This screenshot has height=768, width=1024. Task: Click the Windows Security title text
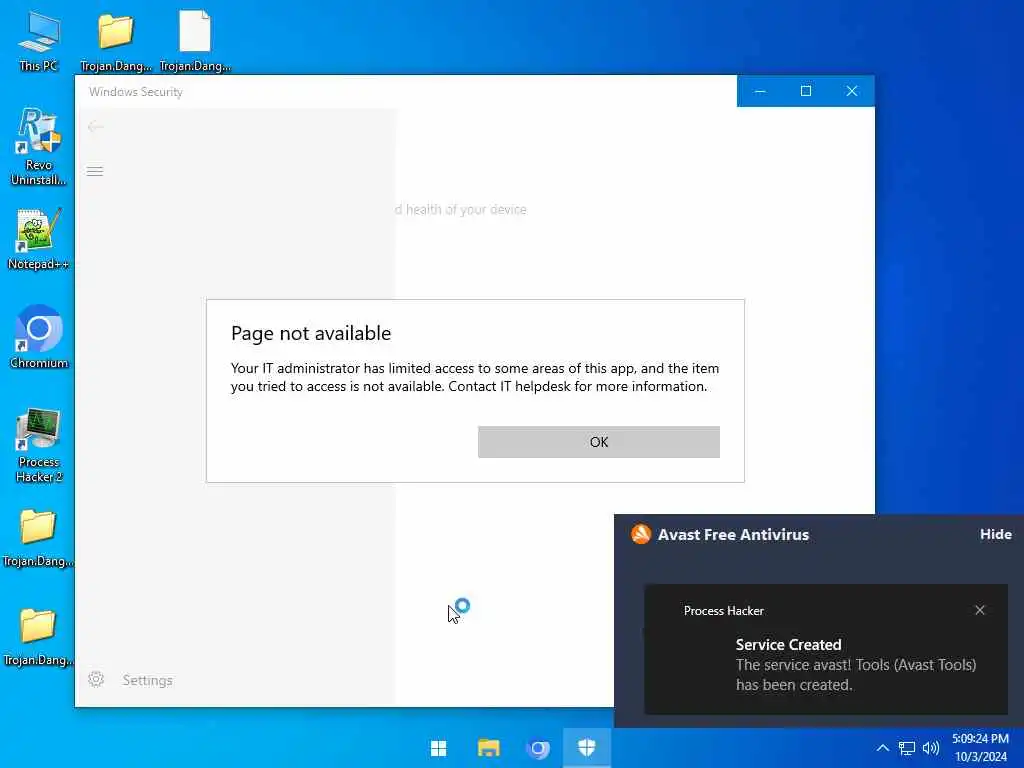point(136,92)
